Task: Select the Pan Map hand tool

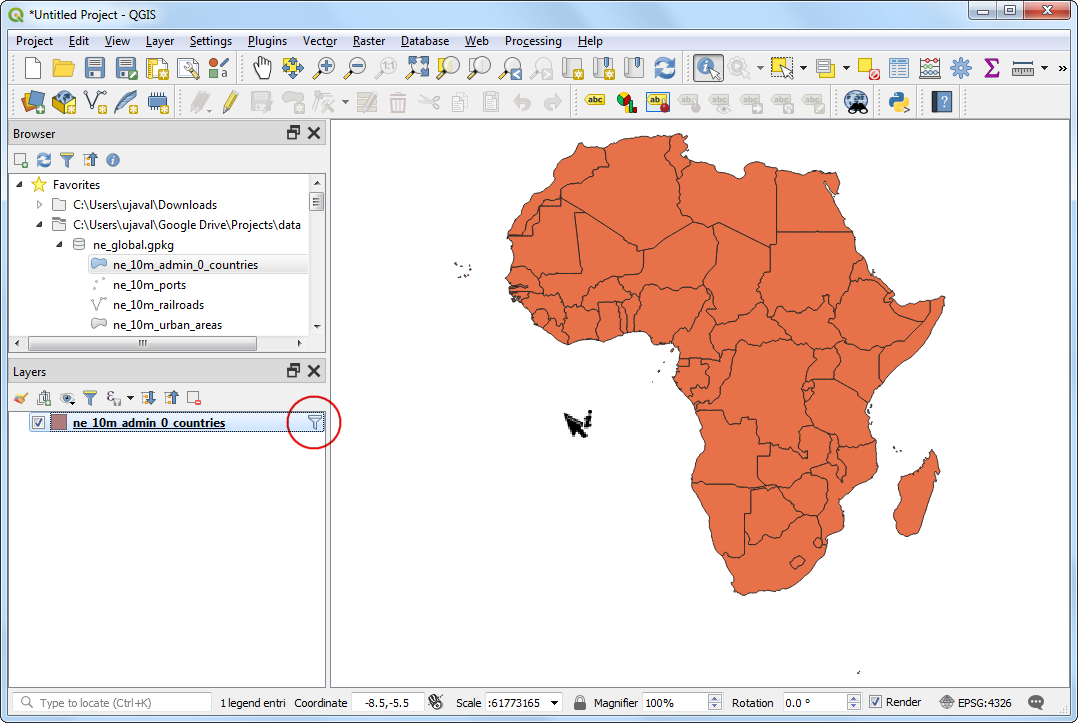Action: (x=261, y=68)
